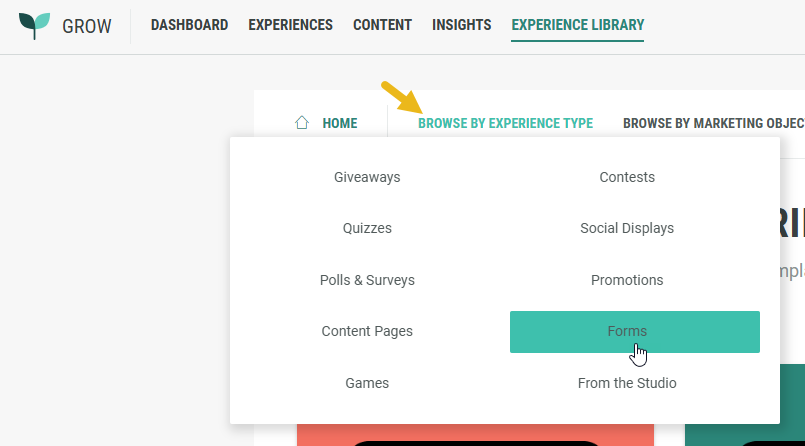
Task: Choose Contests from the menu
Action: [627, 177]
